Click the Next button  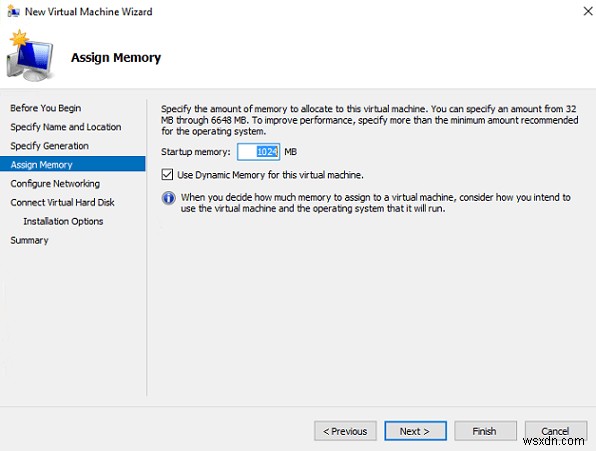(415, 431)
